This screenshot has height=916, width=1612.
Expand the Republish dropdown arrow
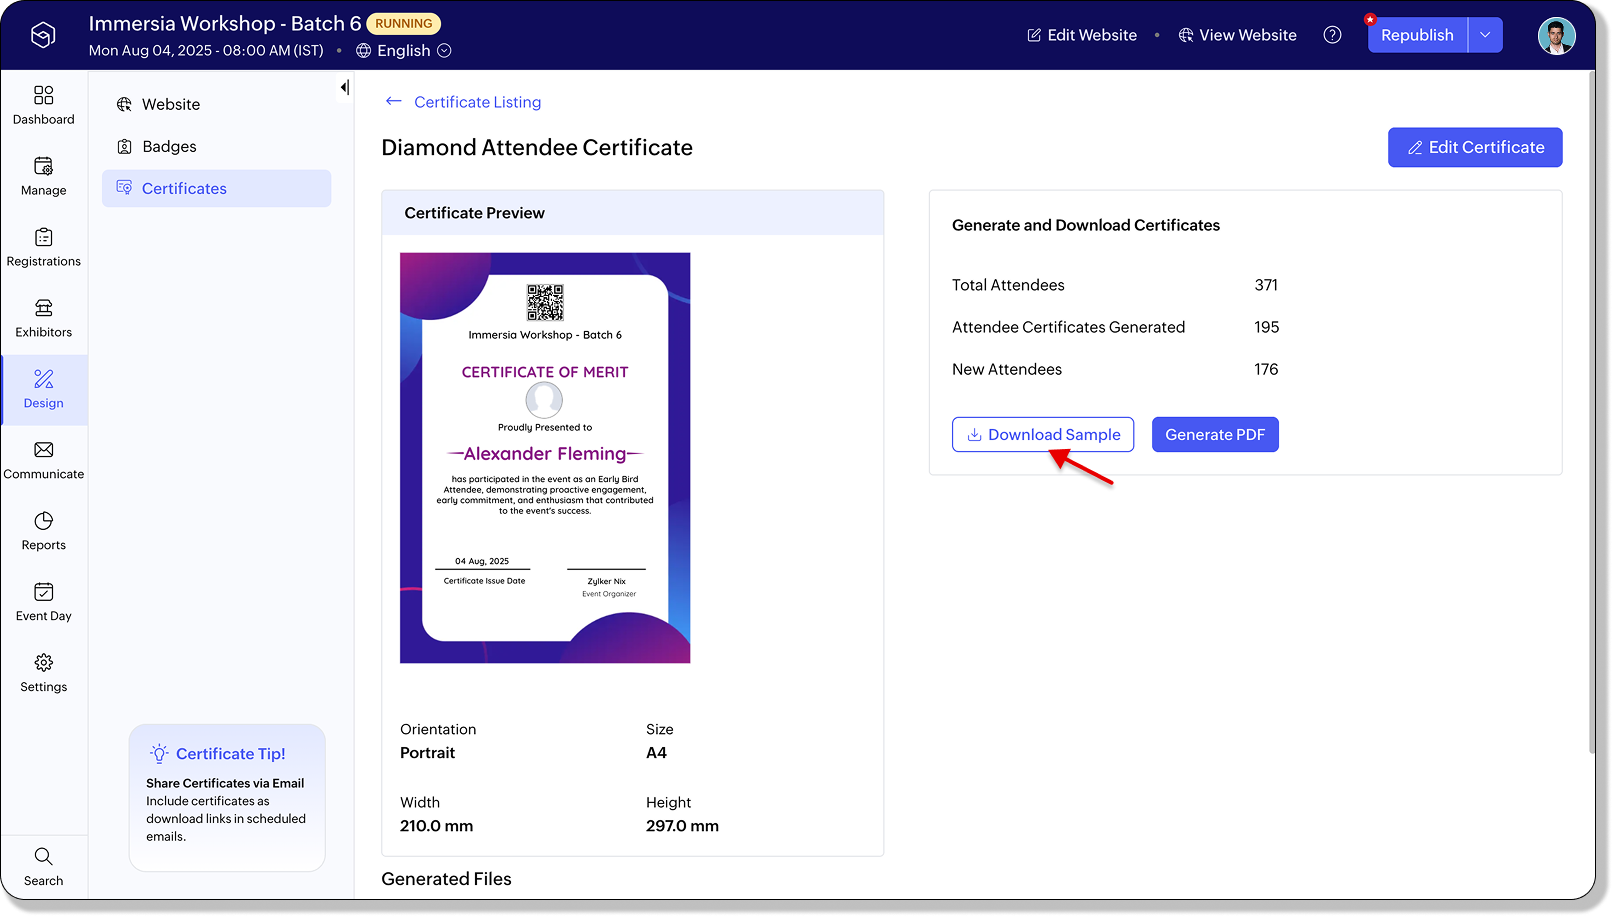(x=1485, y=35)
